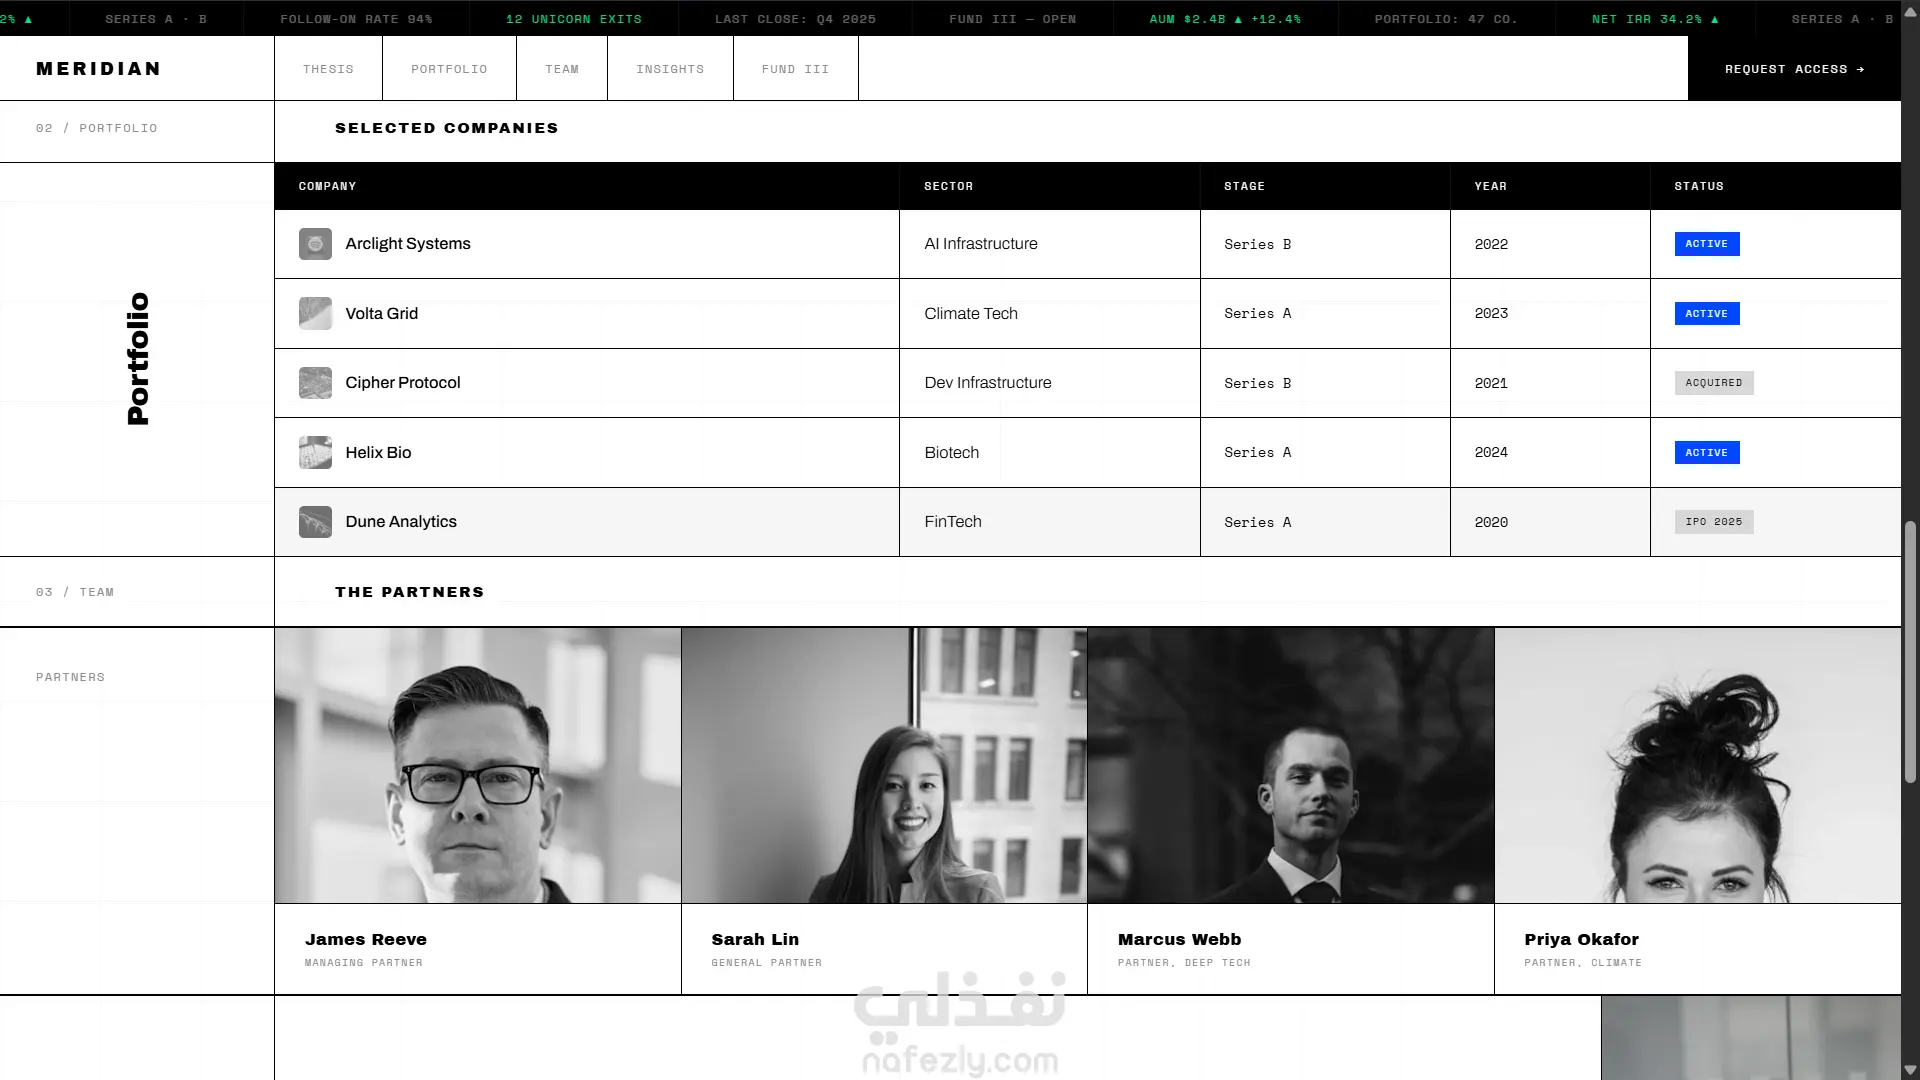Open Sarah Lin's partner photo
This screenshot has height=1080, width=1920.
pyautogui.click(x=884, y=765)
